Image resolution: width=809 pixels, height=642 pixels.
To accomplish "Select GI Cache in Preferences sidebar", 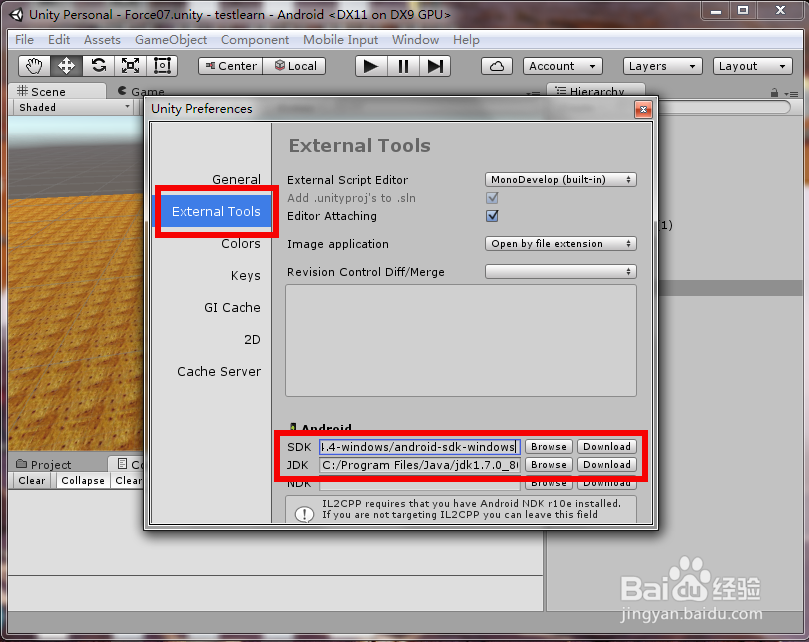I will [232, 307].
